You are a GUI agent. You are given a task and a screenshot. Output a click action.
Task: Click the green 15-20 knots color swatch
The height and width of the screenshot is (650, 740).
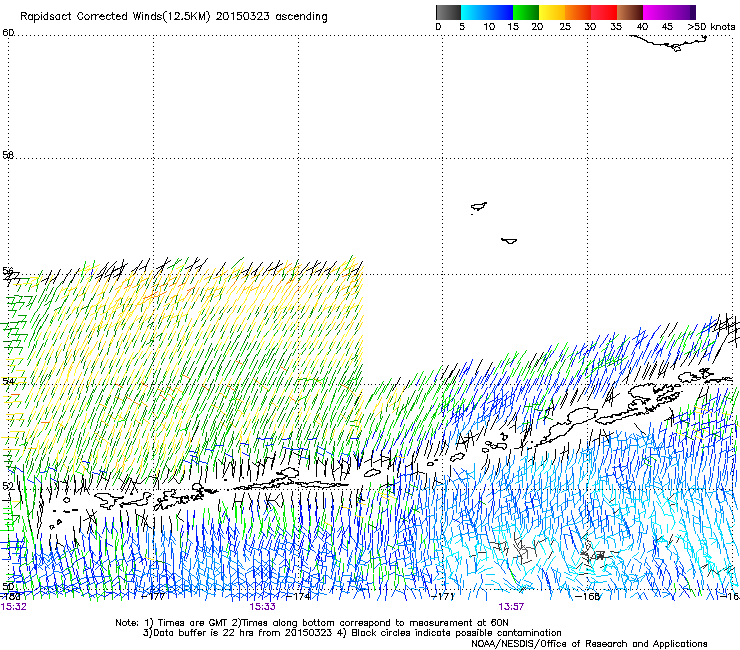point(526,12)
